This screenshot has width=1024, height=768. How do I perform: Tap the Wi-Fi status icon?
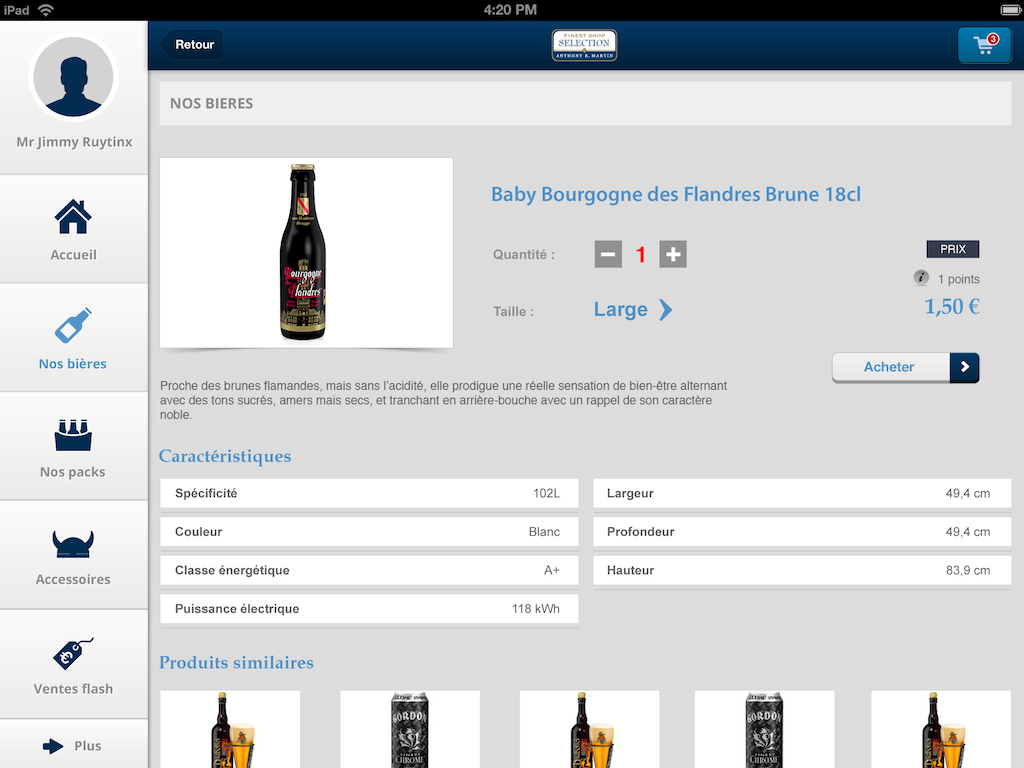click(x=46, y=10)
